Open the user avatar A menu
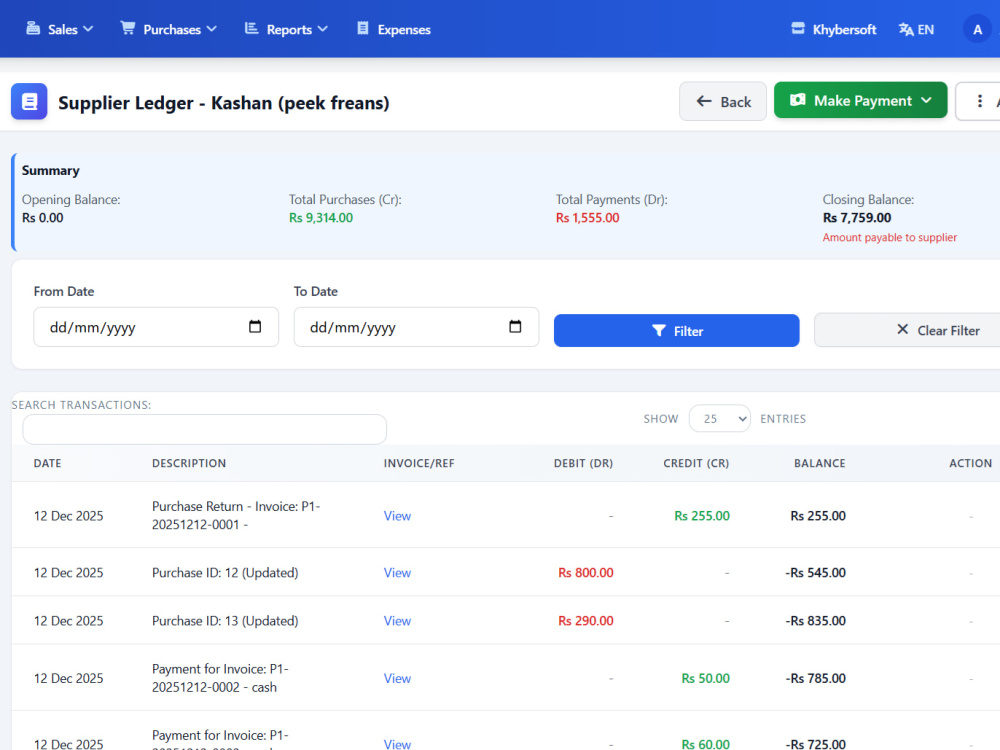Image resolution: width=1000 pixels, height=750 pixels. (977, 29)
